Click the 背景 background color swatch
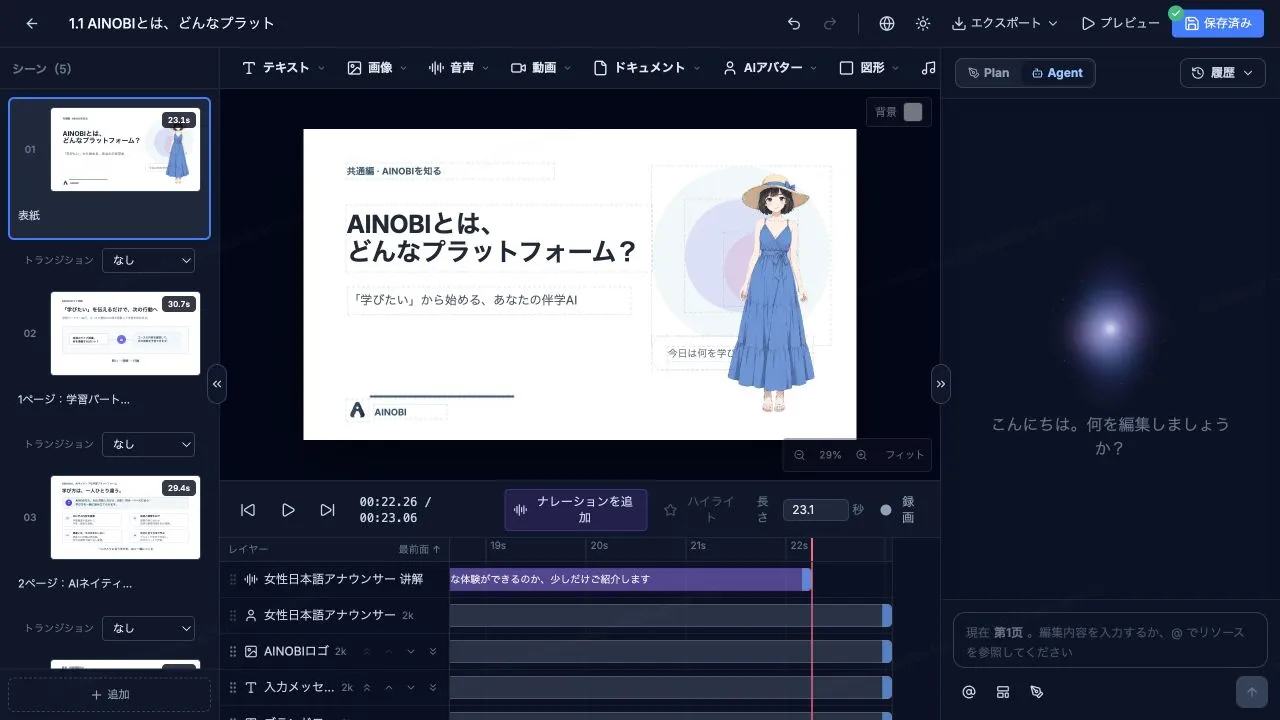The image size is (1280, 720). point(912,112)
